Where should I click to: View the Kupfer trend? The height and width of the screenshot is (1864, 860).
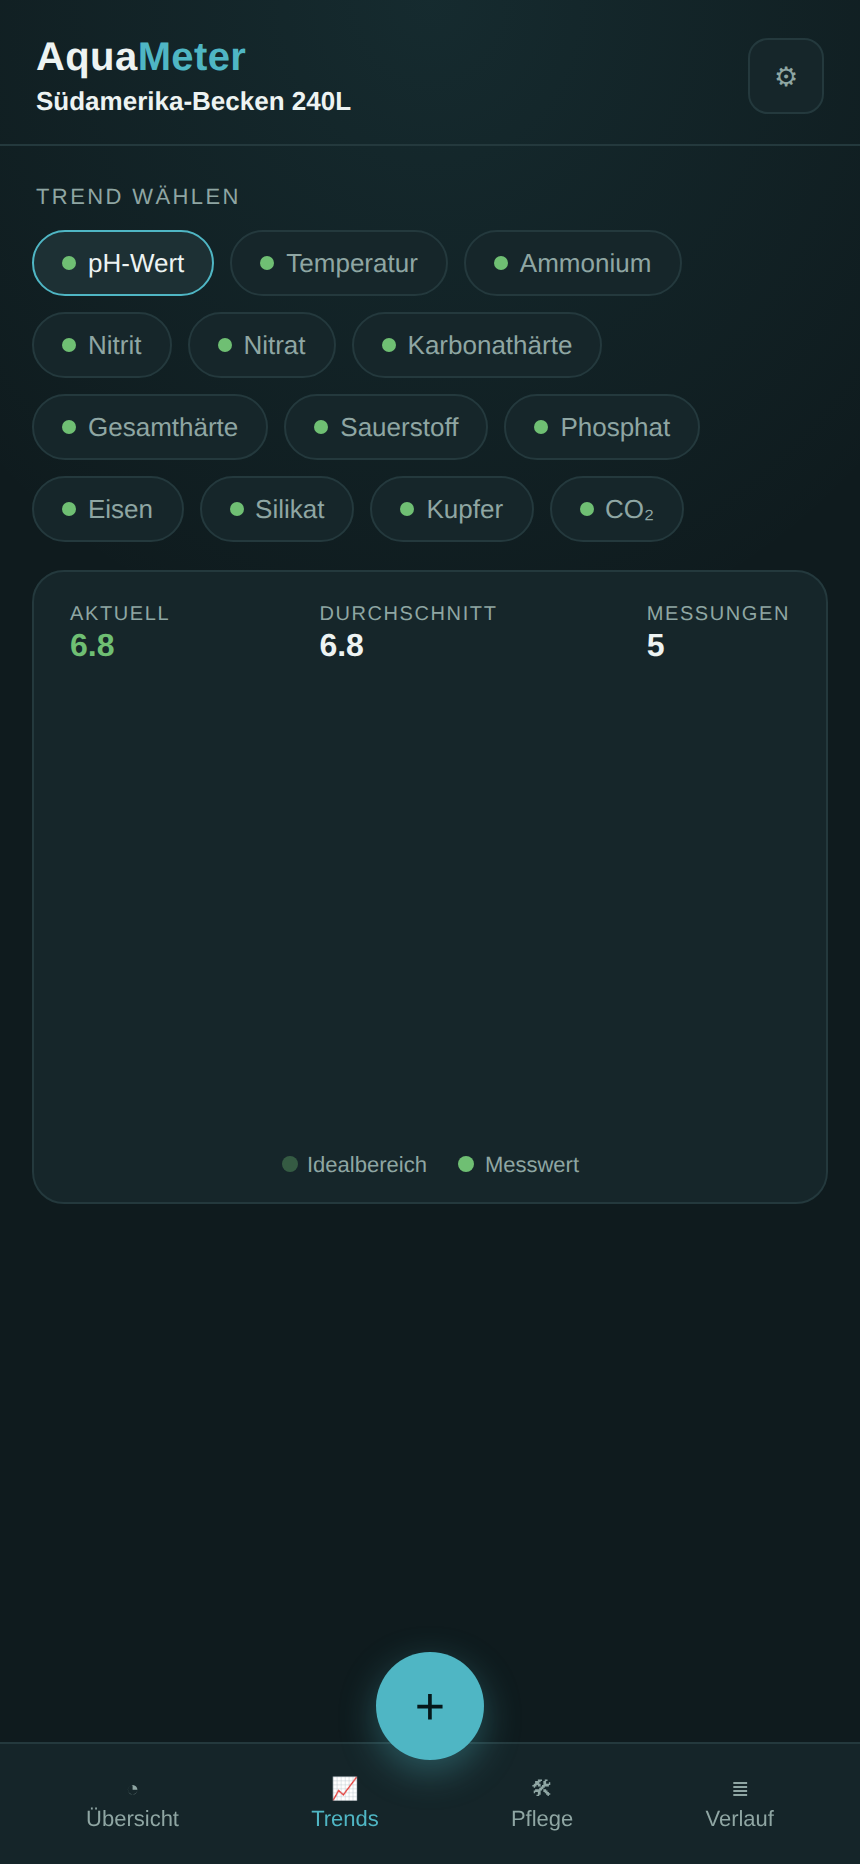(x=452, y=509)
